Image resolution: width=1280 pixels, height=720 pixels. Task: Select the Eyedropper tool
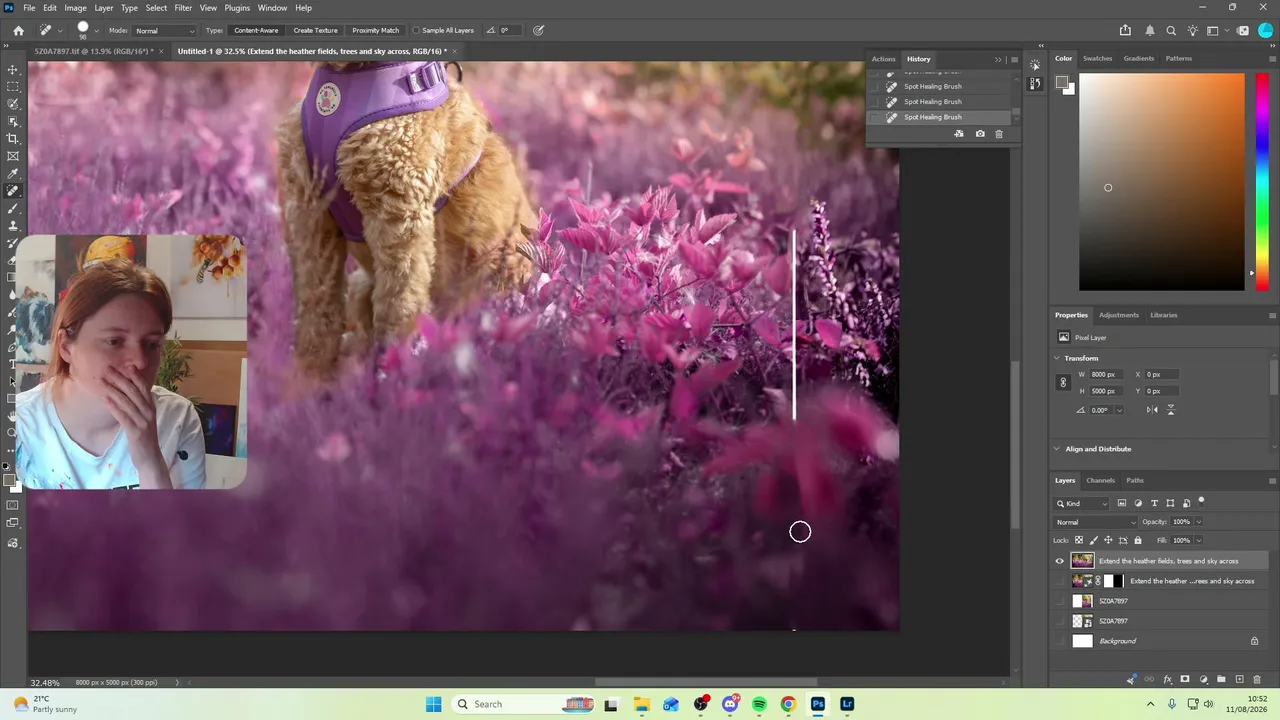[x=13, y=174]
